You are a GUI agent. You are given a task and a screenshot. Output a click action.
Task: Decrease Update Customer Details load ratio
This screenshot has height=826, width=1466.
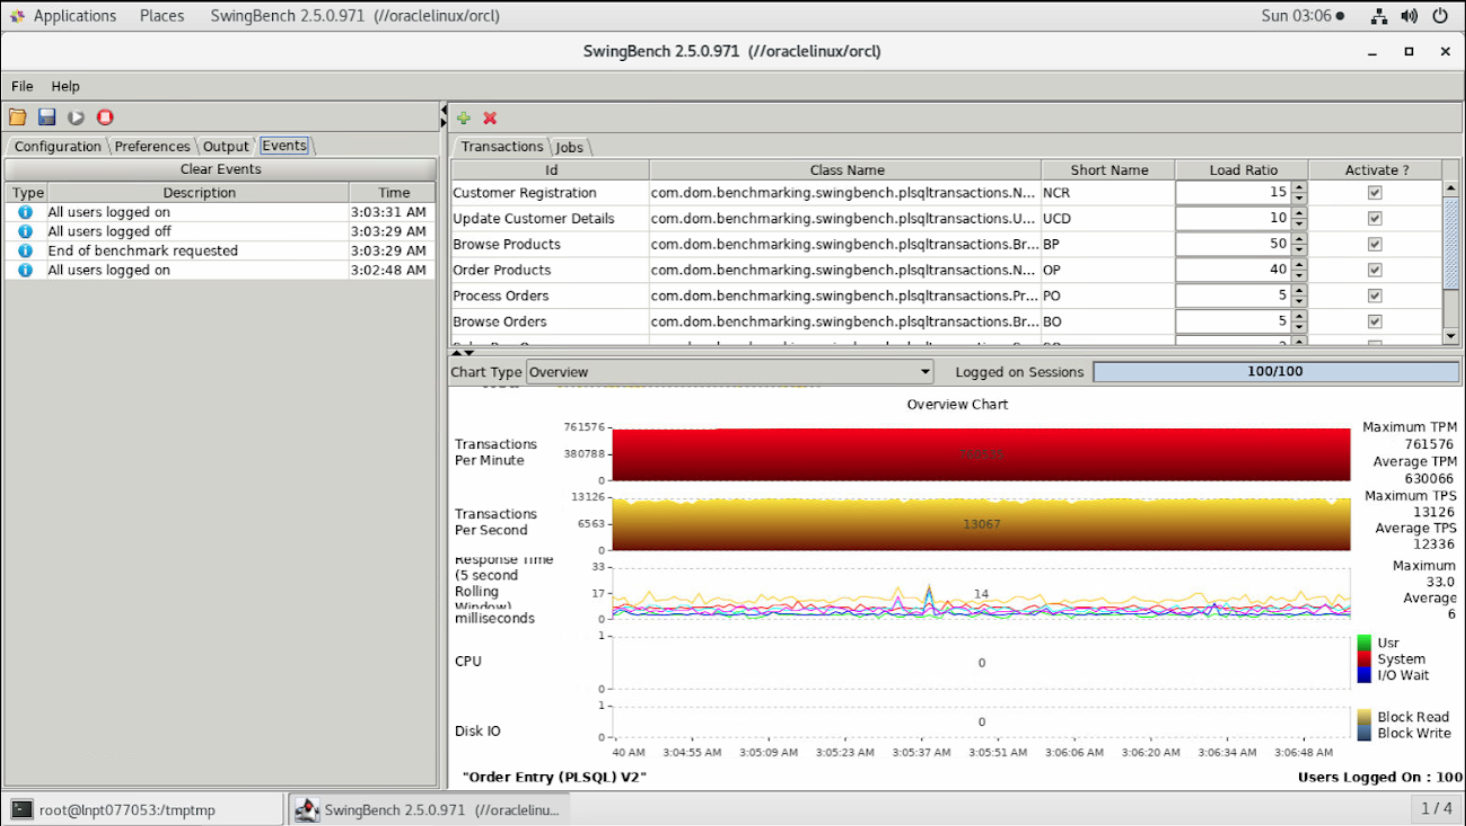1299,224
